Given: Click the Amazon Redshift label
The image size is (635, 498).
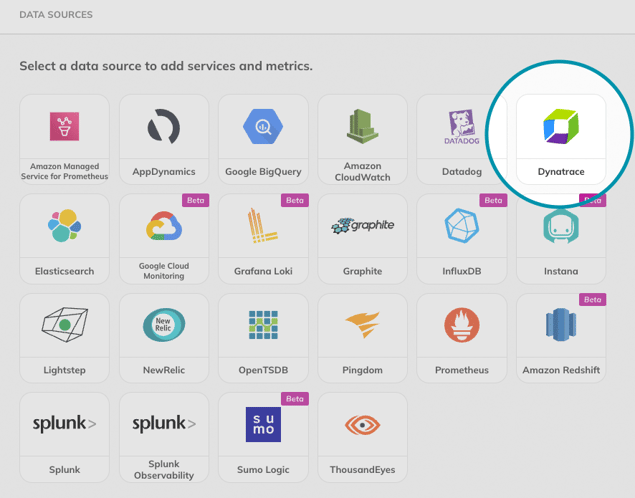Looking at the screenshot, I should pos(561,370).
